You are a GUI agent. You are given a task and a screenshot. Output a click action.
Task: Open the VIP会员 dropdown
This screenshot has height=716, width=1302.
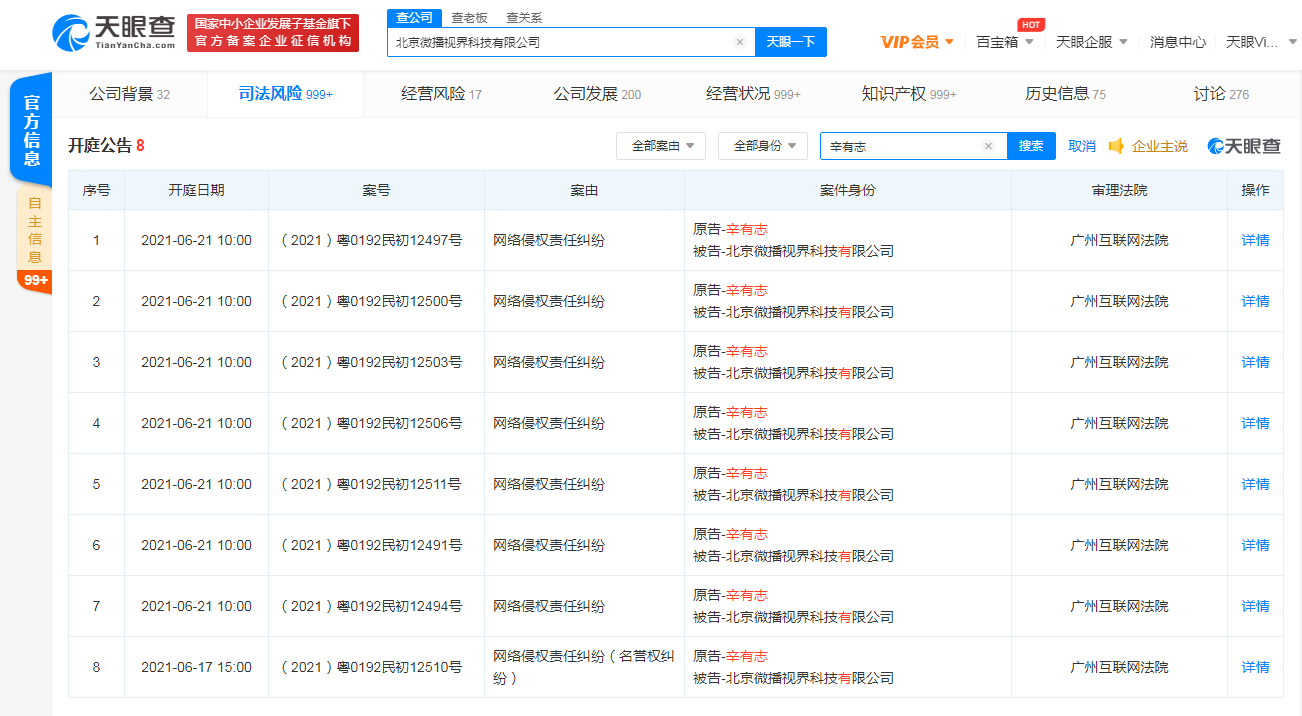(917, 42)
